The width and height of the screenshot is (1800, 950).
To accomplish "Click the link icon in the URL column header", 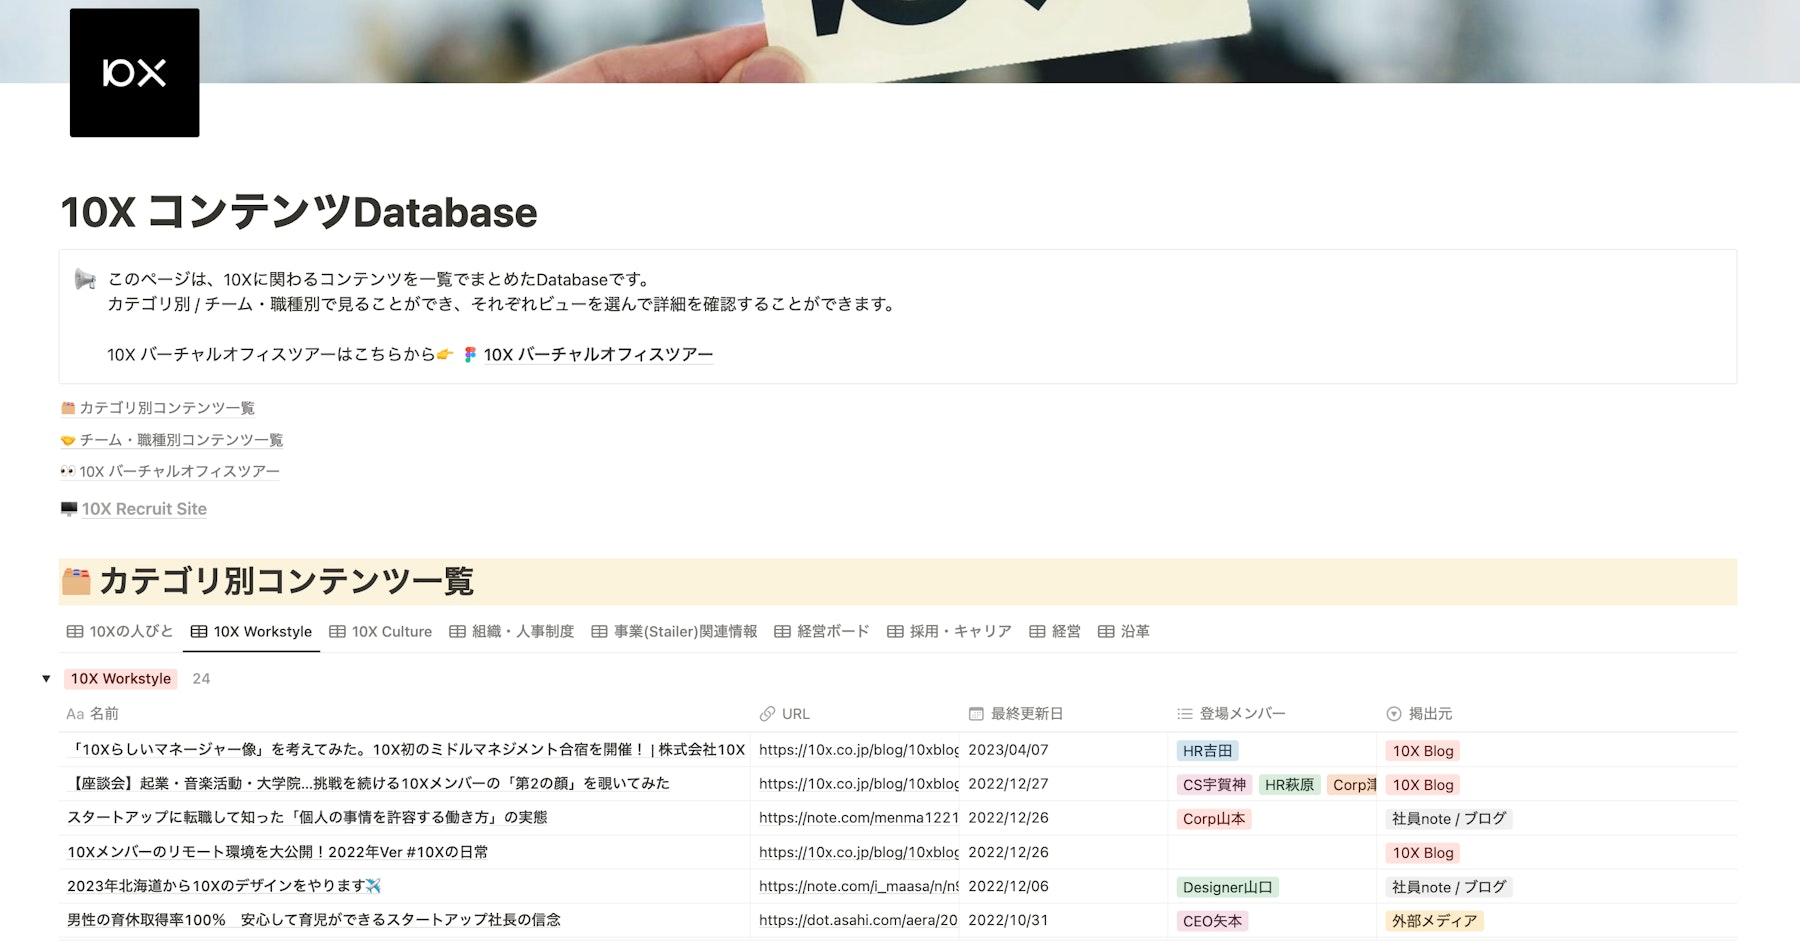I will (767, 714).
